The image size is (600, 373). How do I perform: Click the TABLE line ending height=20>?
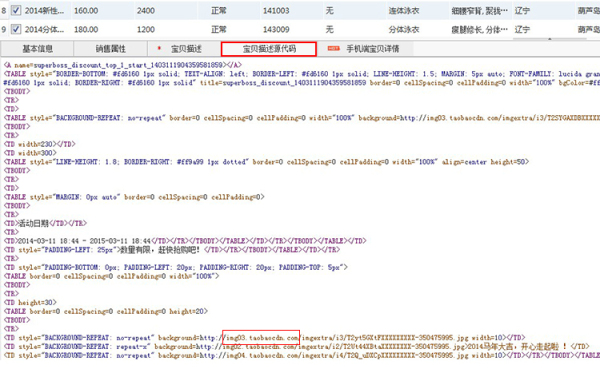[106, 311]
